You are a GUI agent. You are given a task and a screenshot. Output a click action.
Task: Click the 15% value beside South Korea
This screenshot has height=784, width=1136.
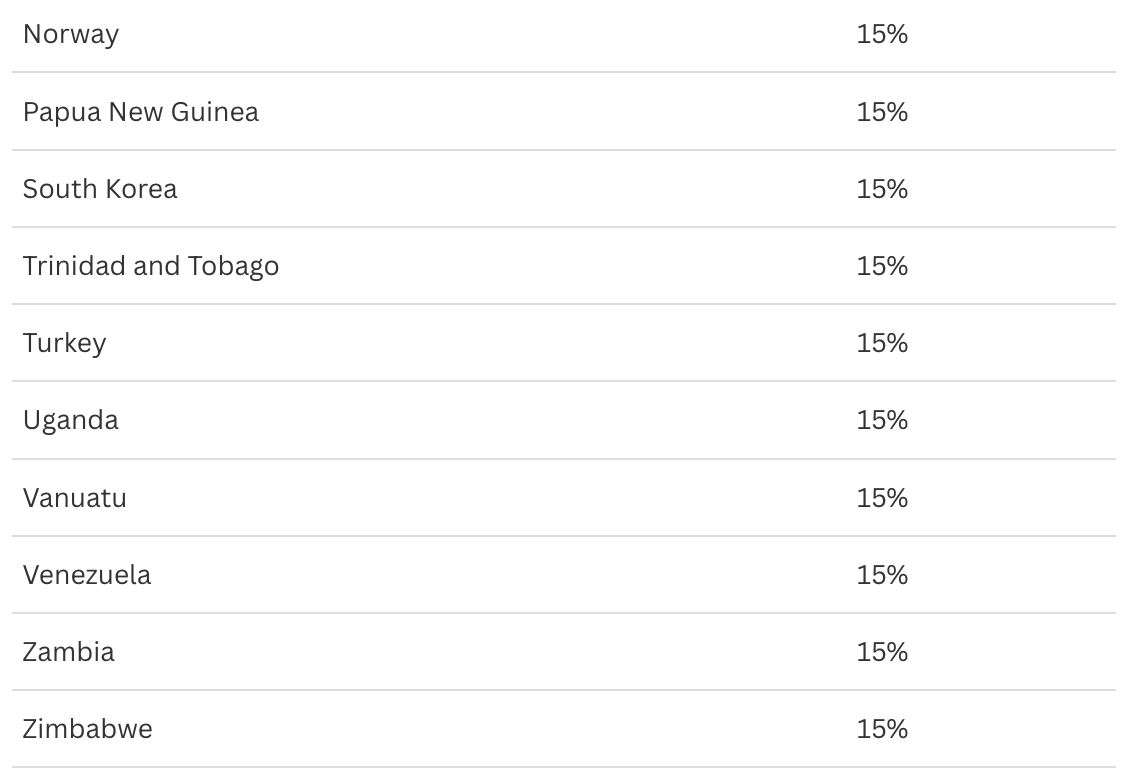coord(882,189)
